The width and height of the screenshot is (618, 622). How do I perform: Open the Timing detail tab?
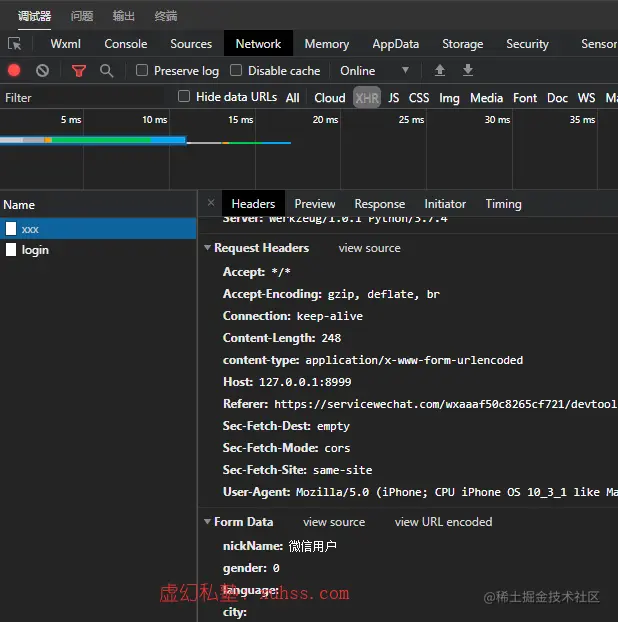(x=503, y=203)
